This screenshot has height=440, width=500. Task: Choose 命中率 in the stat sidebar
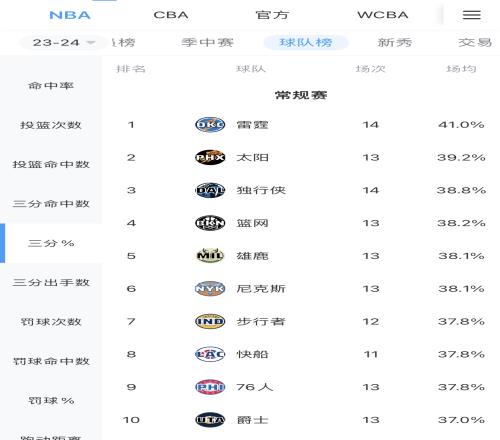pos(51,86)
